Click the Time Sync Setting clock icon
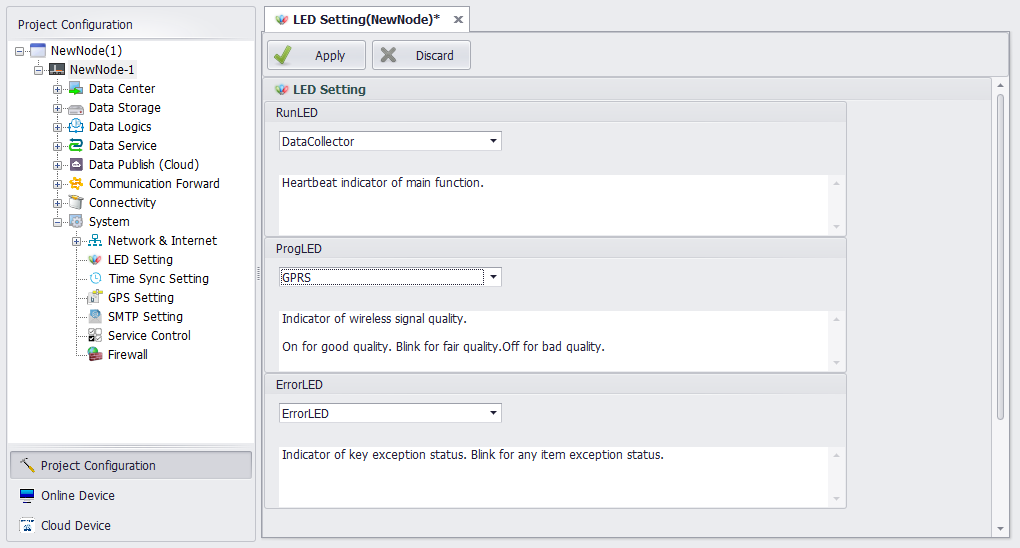 coord(95,279)
